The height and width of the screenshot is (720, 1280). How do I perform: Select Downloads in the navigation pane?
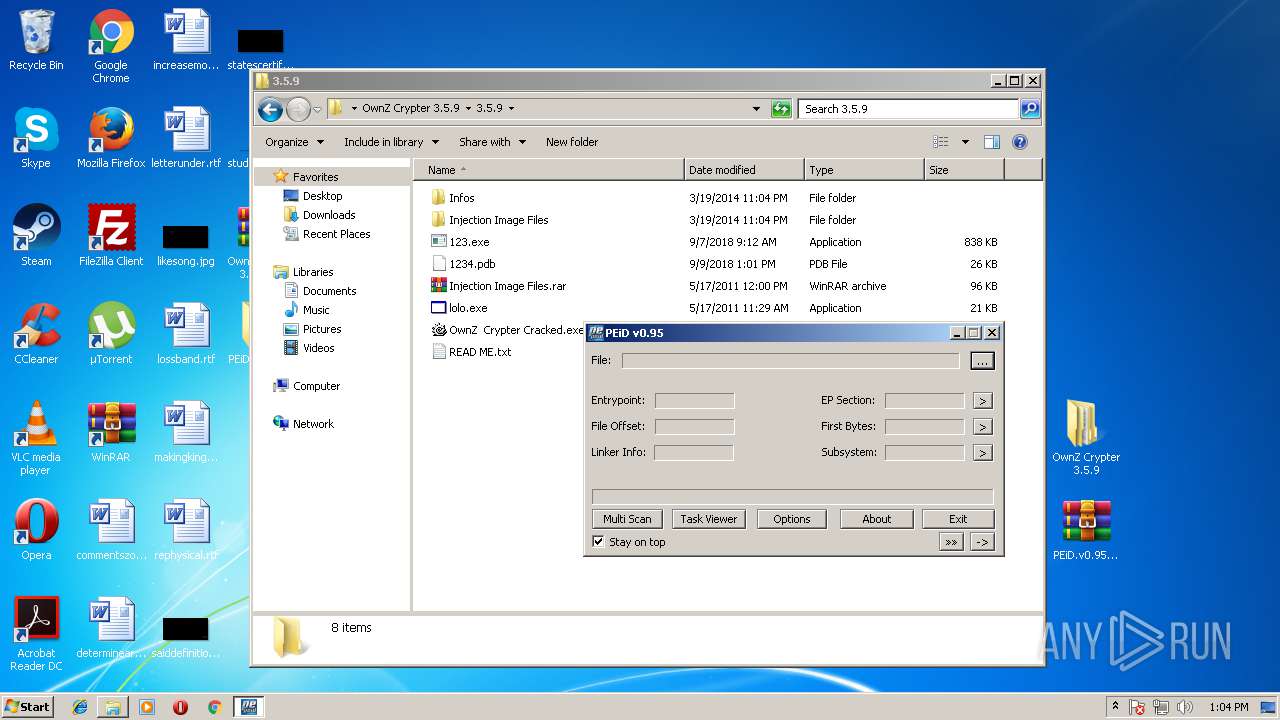(x=329, y=215)
